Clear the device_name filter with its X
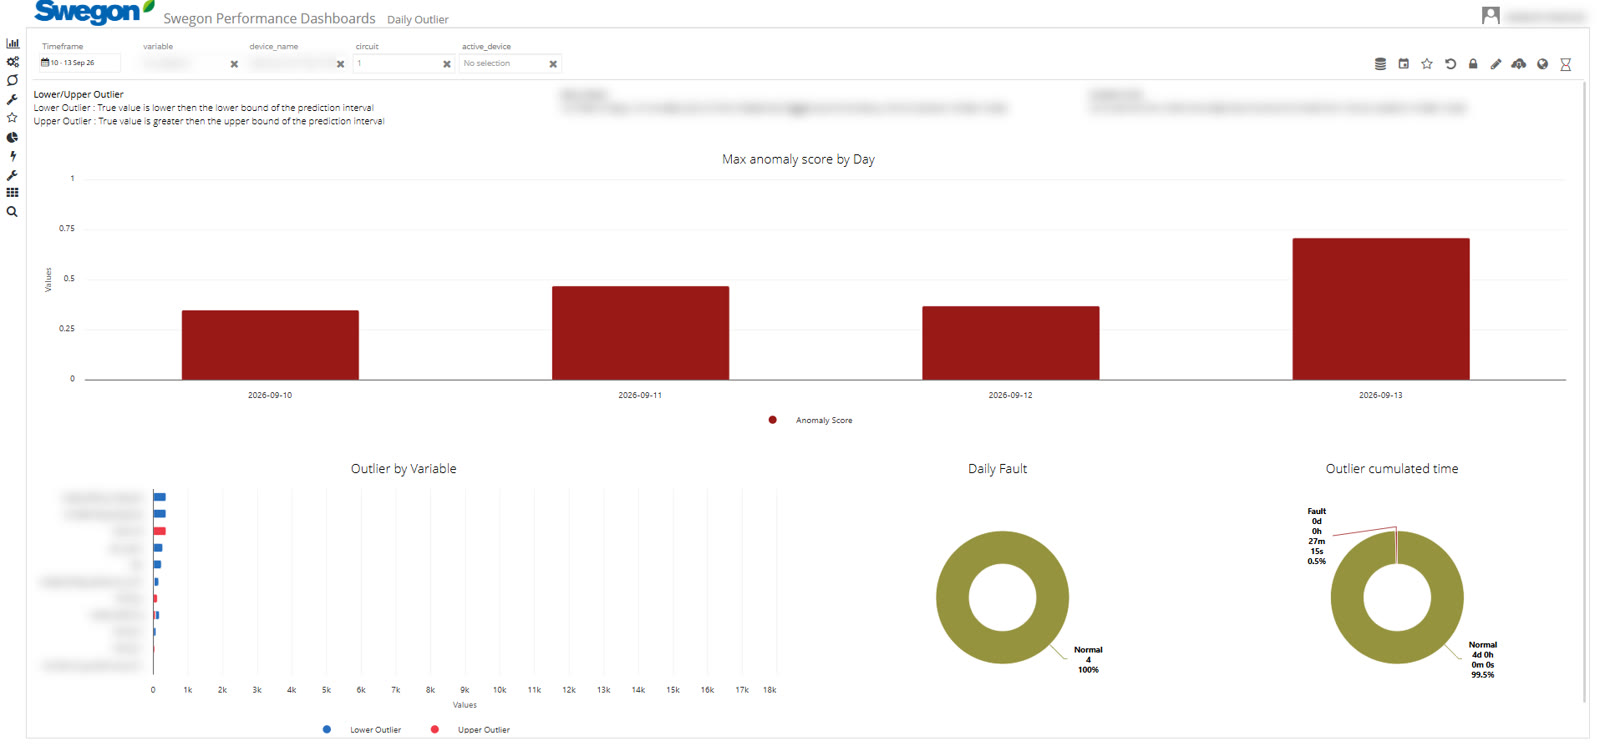 pyautogui.click(x=341, y=64)
